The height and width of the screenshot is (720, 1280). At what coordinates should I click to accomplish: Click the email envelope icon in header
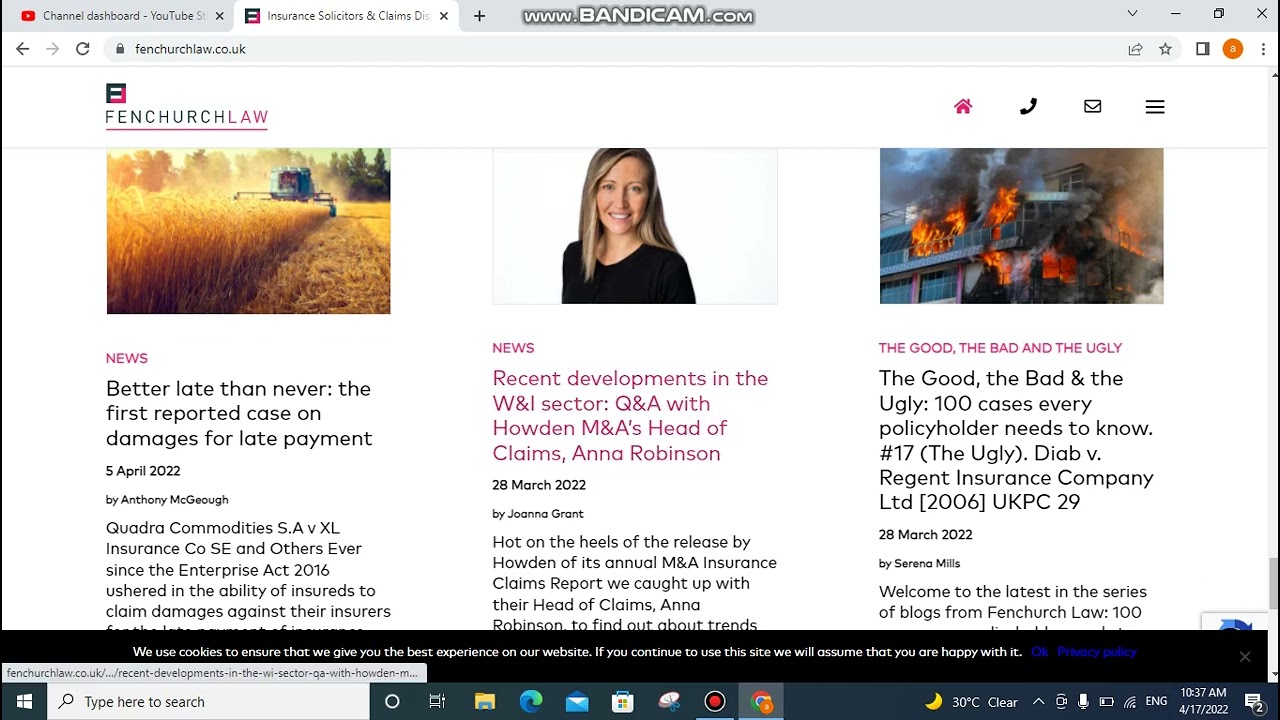[1093, 106]
